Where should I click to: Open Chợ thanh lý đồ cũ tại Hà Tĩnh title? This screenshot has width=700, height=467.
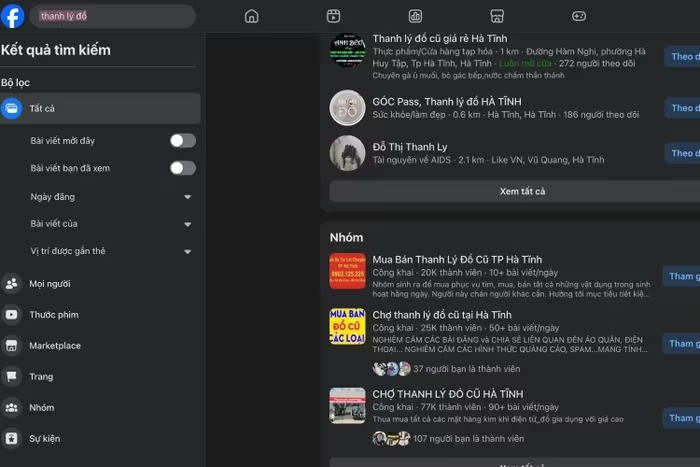[442, 315]
